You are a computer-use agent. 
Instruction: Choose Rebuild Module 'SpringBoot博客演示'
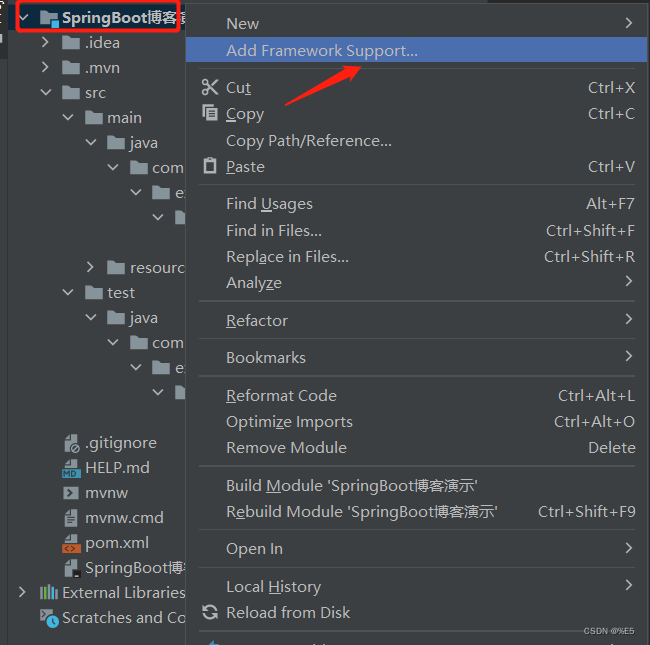point(416,512)
